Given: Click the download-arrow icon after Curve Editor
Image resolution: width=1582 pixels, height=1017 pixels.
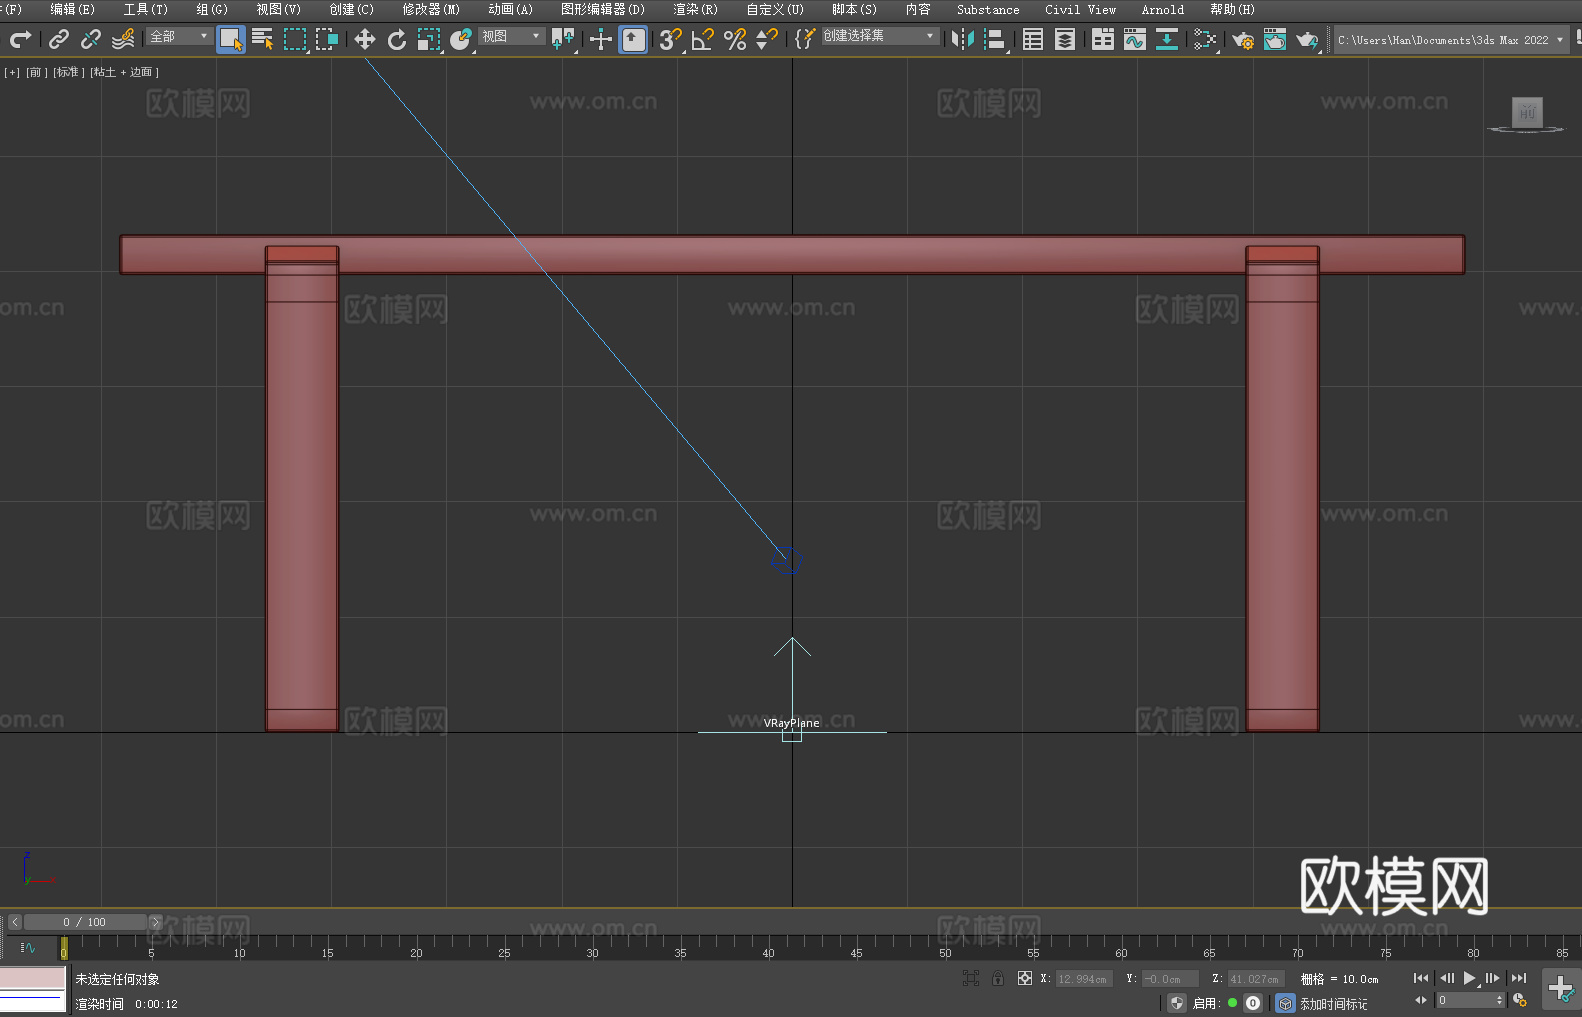Looking at the screenshot, I should (1167, 39).
